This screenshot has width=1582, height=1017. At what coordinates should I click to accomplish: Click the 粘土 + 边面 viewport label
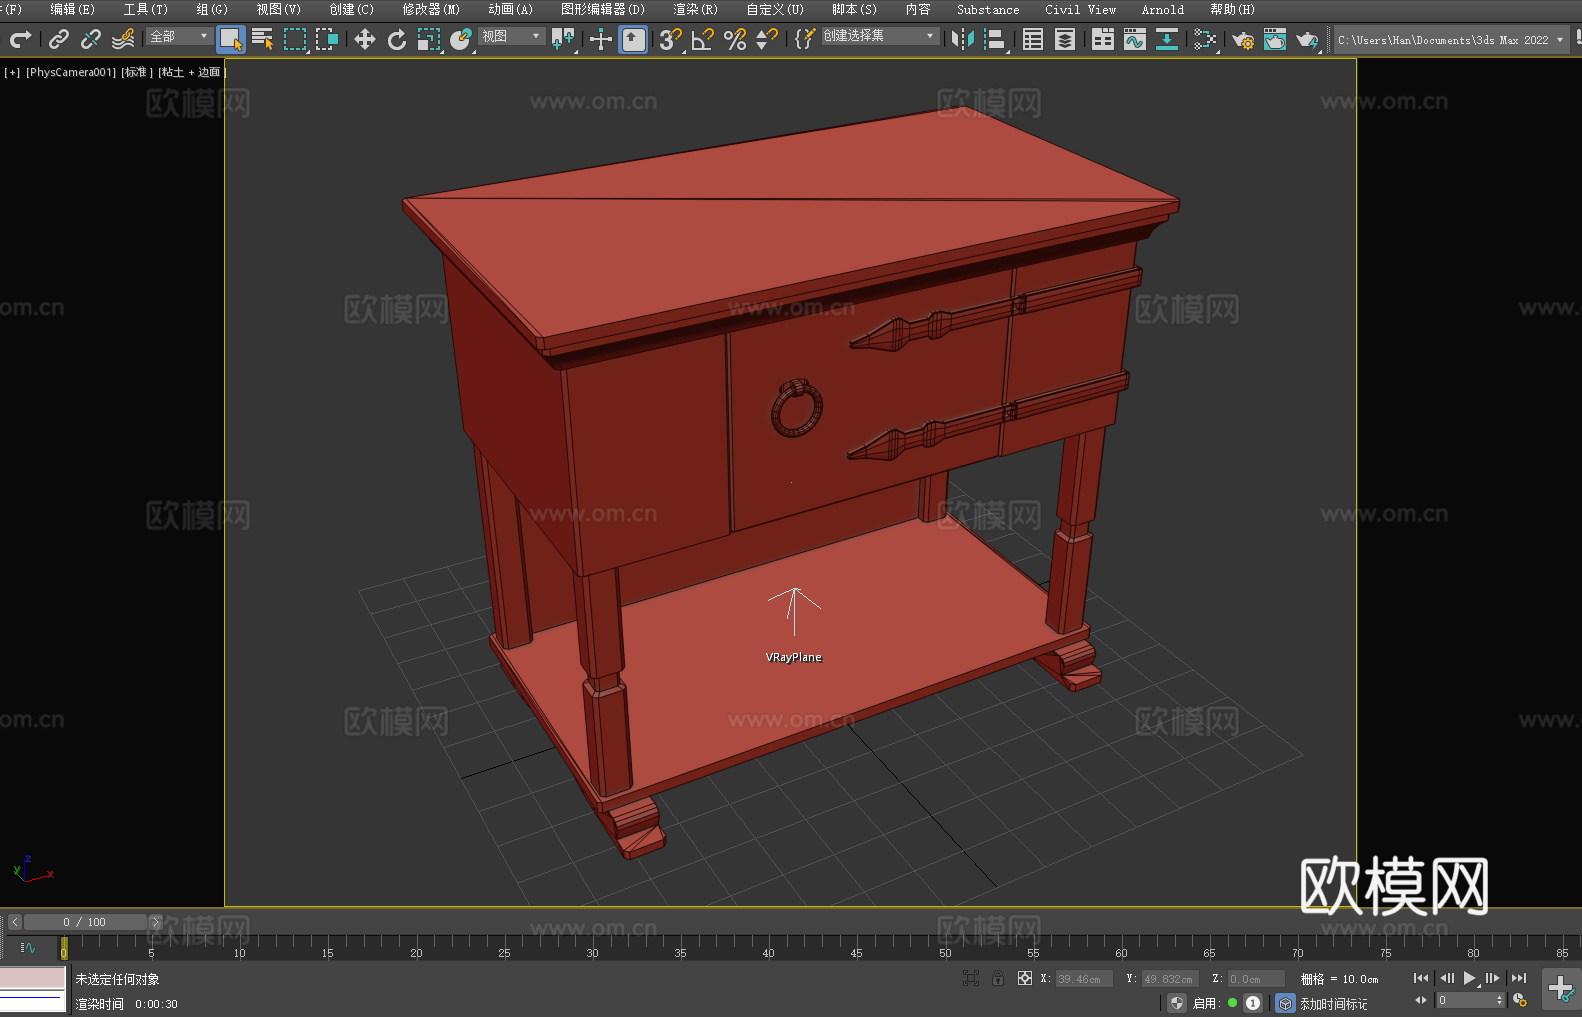point(191,72)
